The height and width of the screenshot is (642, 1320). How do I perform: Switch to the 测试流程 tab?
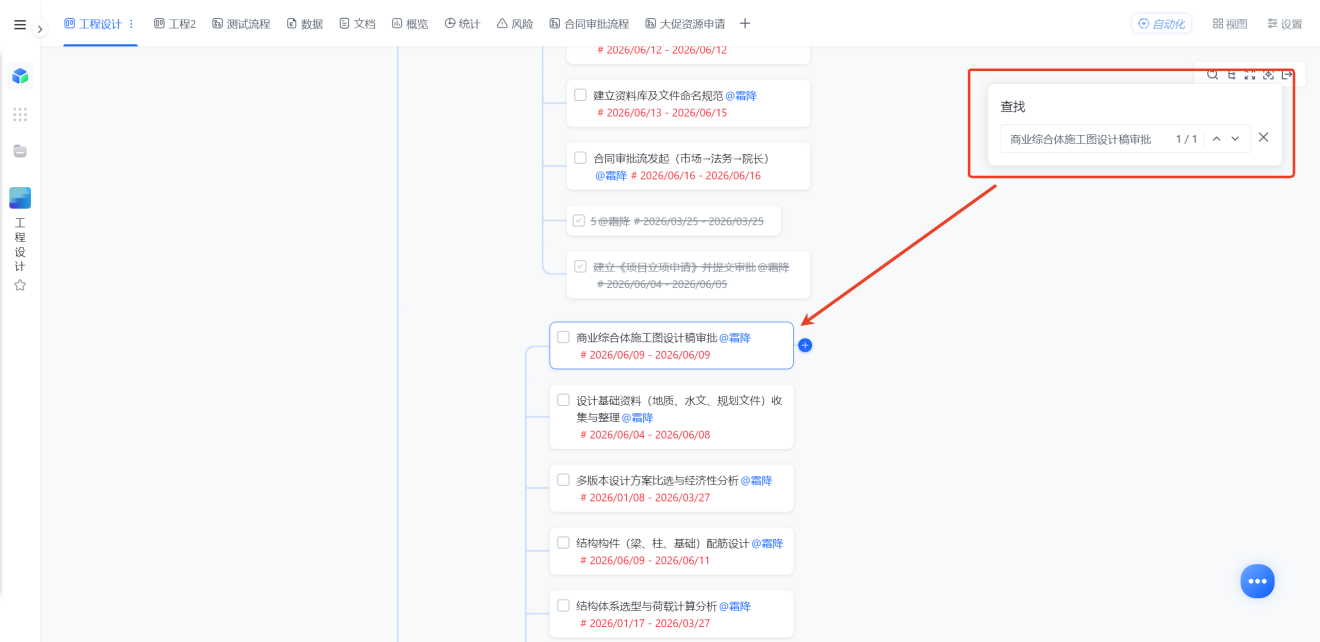pos(241,24)
